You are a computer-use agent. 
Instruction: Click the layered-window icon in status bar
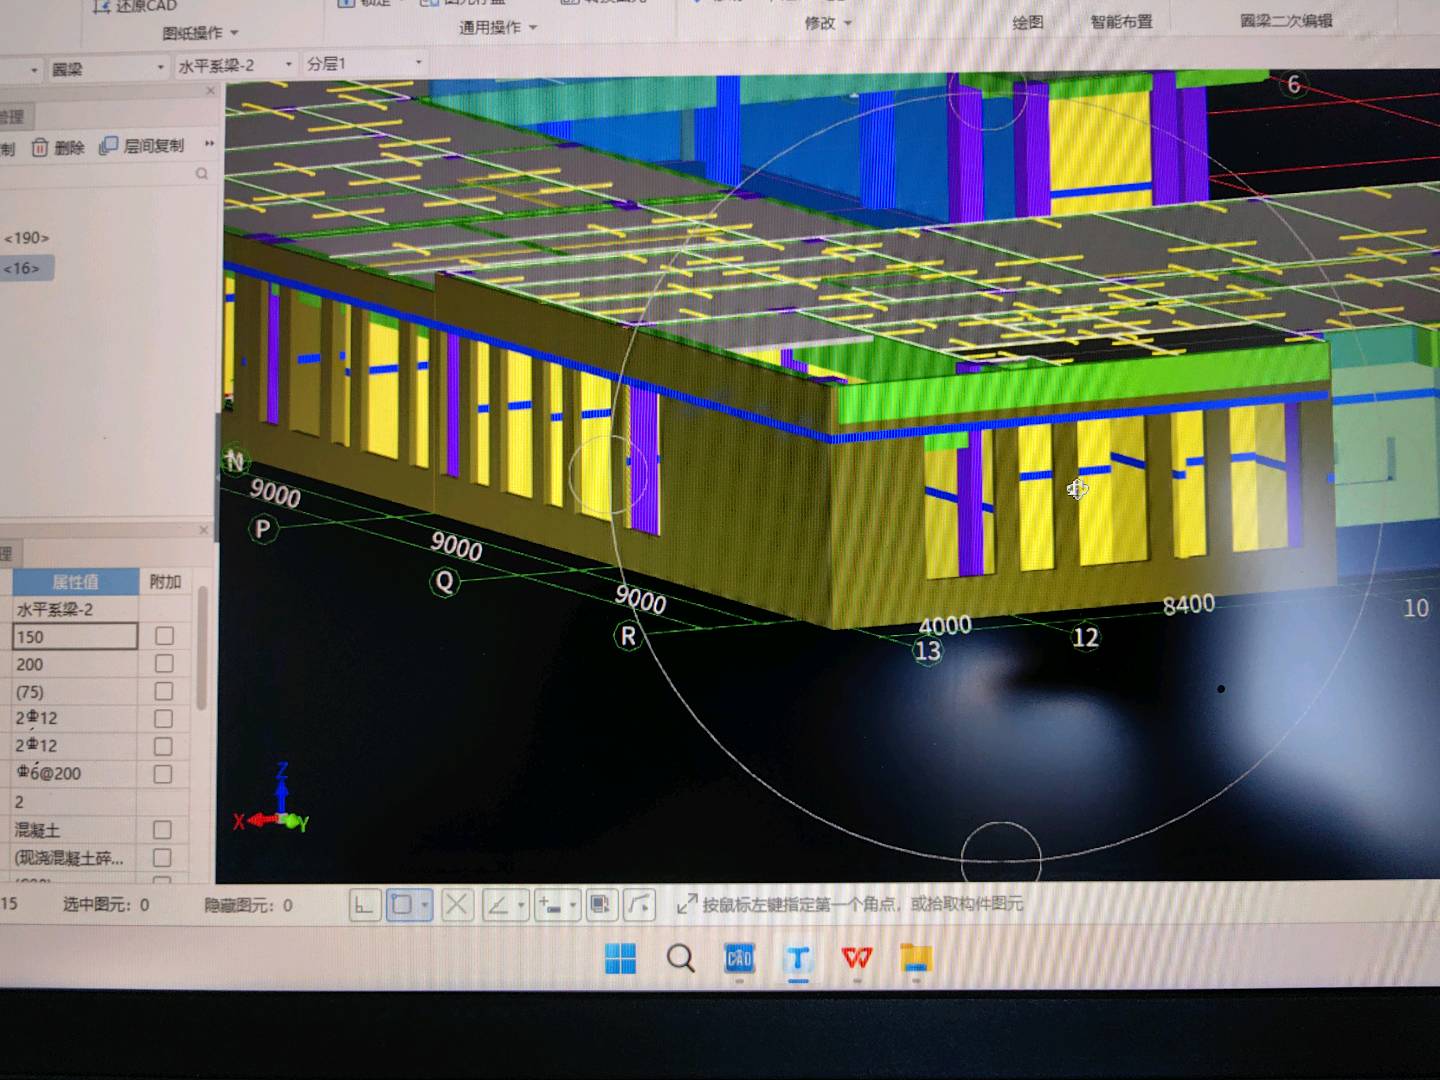point(600,905)
